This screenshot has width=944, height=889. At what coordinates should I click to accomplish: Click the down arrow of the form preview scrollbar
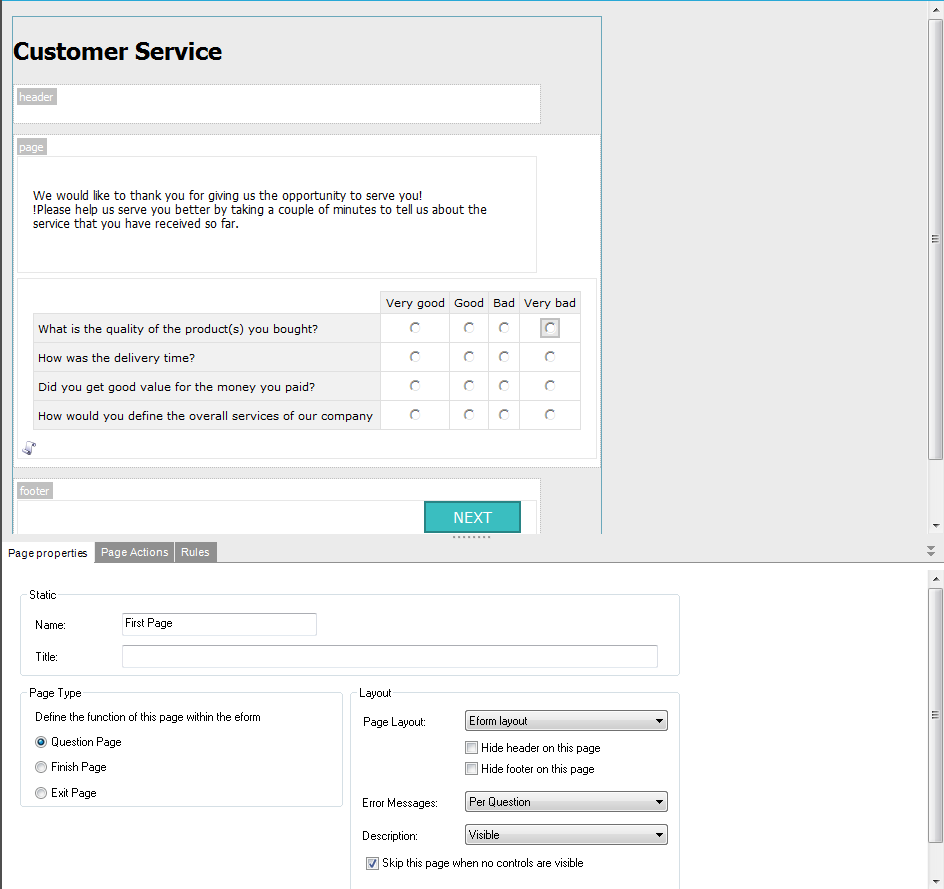936,526
